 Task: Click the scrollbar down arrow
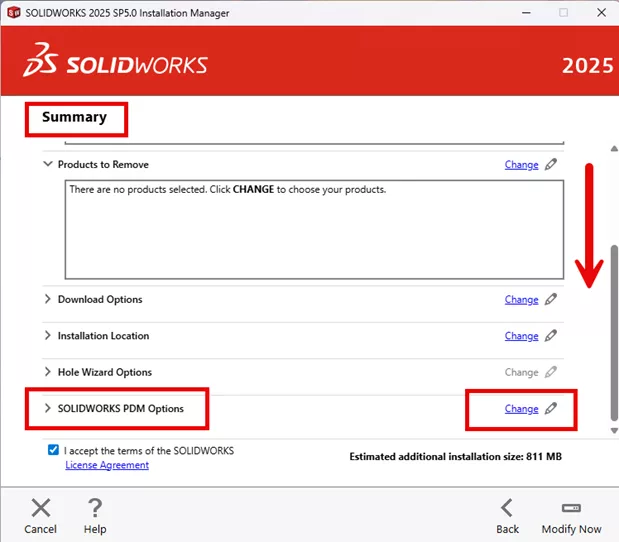pos(614,431)
